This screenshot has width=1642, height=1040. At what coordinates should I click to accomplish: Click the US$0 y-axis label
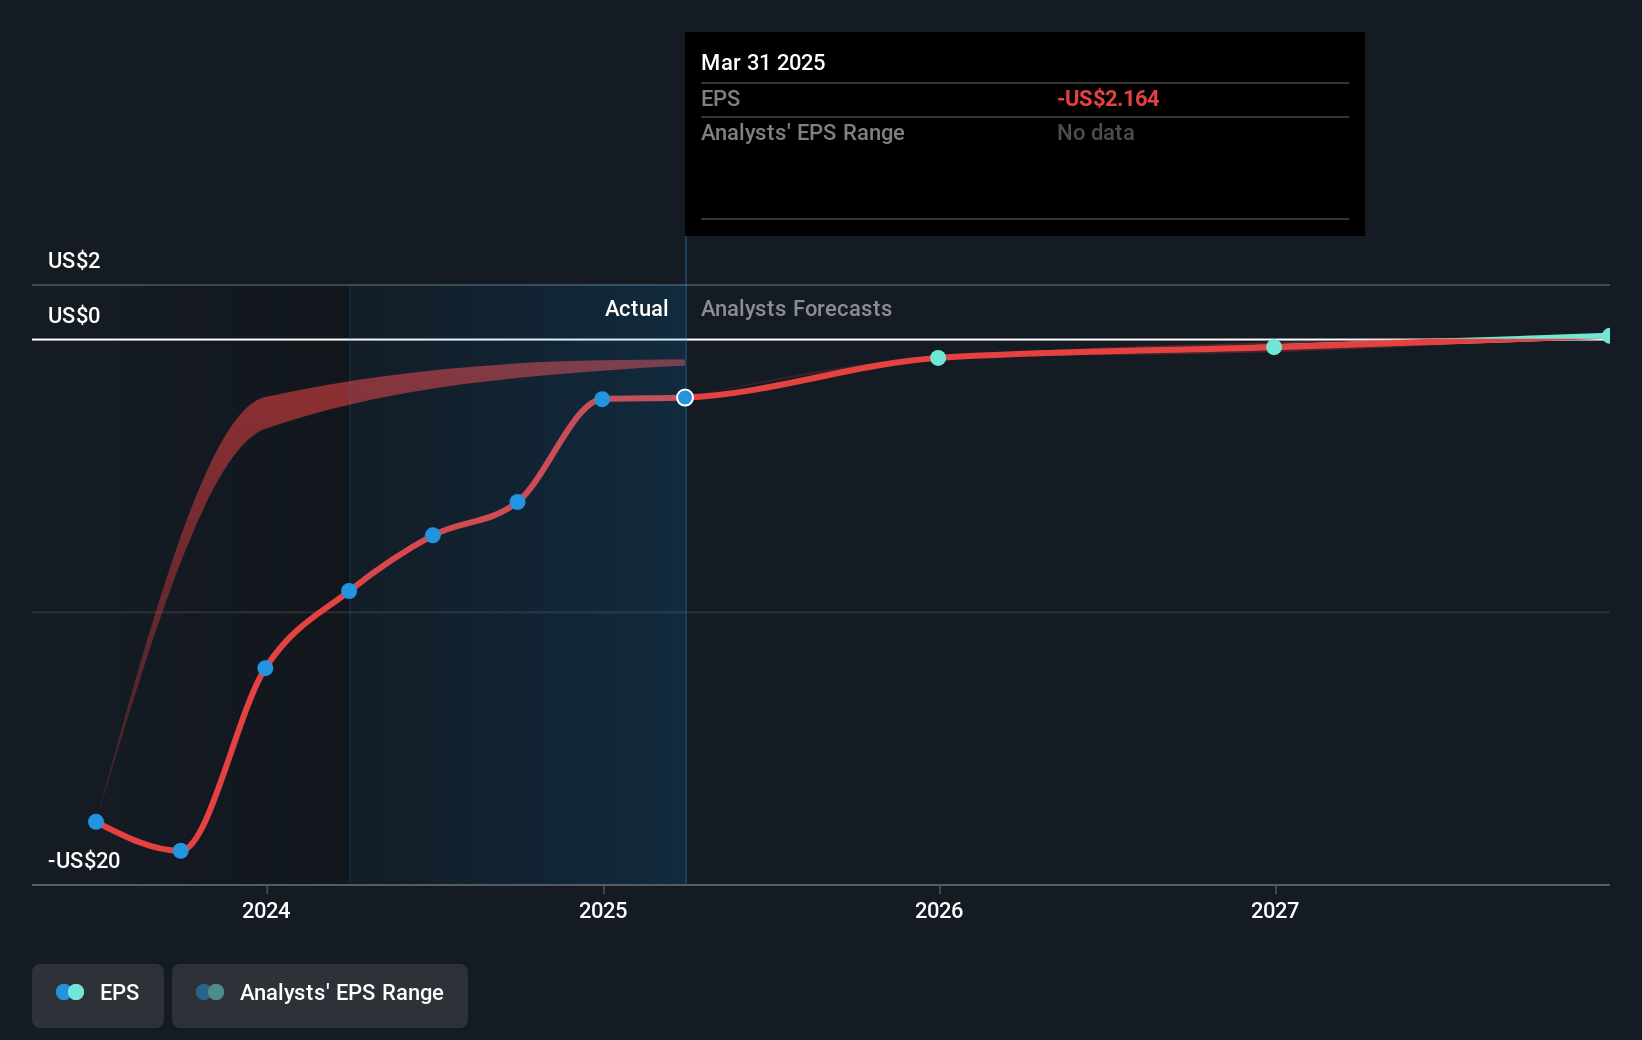click(74, 315)
